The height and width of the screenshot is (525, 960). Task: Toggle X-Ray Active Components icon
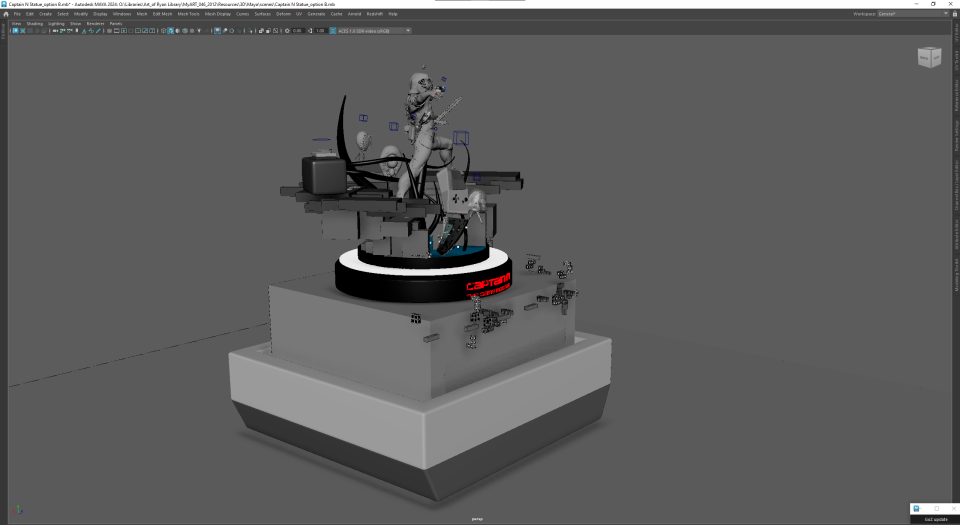click(268, 31)
